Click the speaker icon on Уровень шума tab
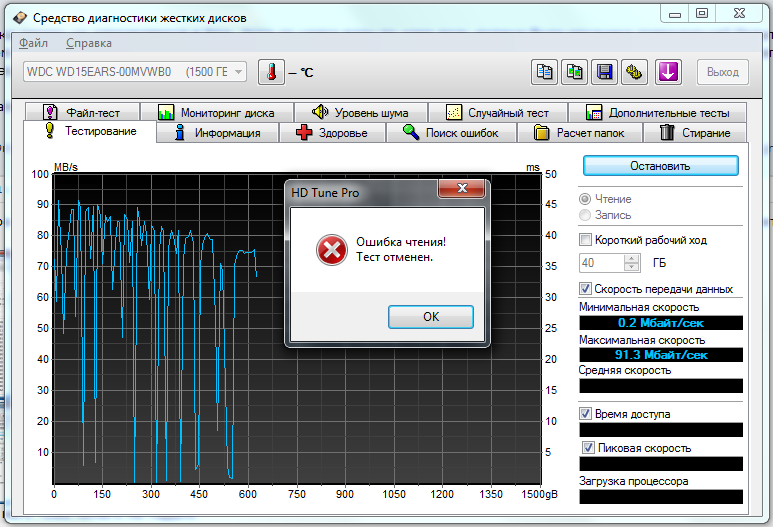This screenshot has height=527, width=773. click(320, 112)
